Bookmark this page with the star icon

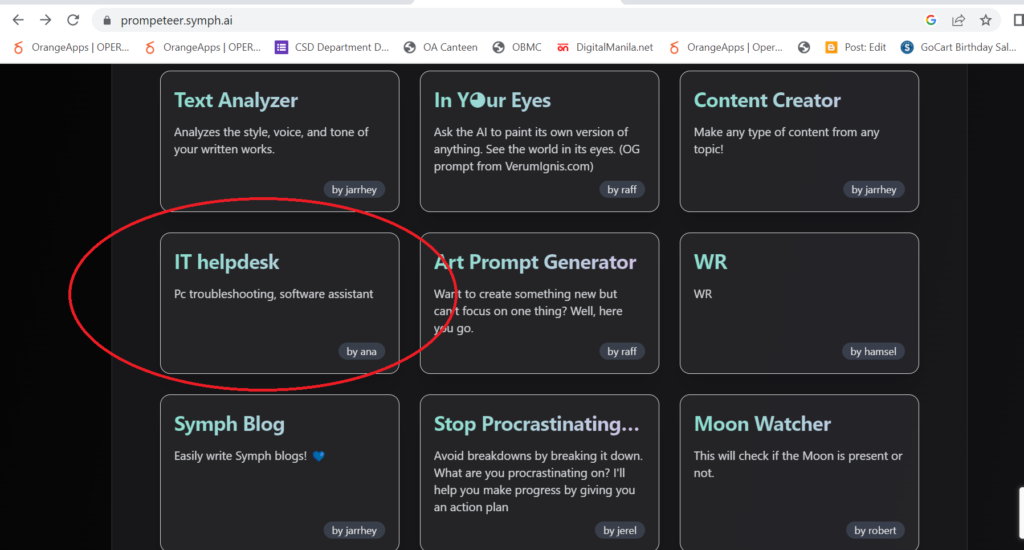coord(985,20)
